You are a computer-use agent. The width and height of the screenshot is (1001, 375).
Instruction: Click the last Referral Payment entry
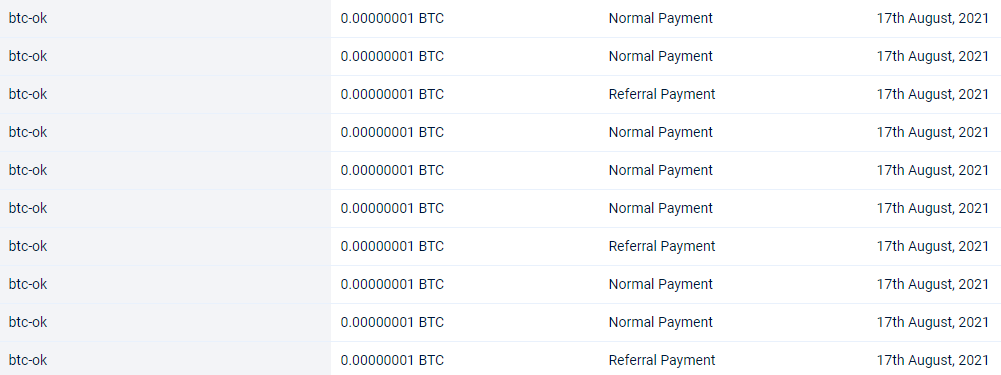[x=662, y=360]
